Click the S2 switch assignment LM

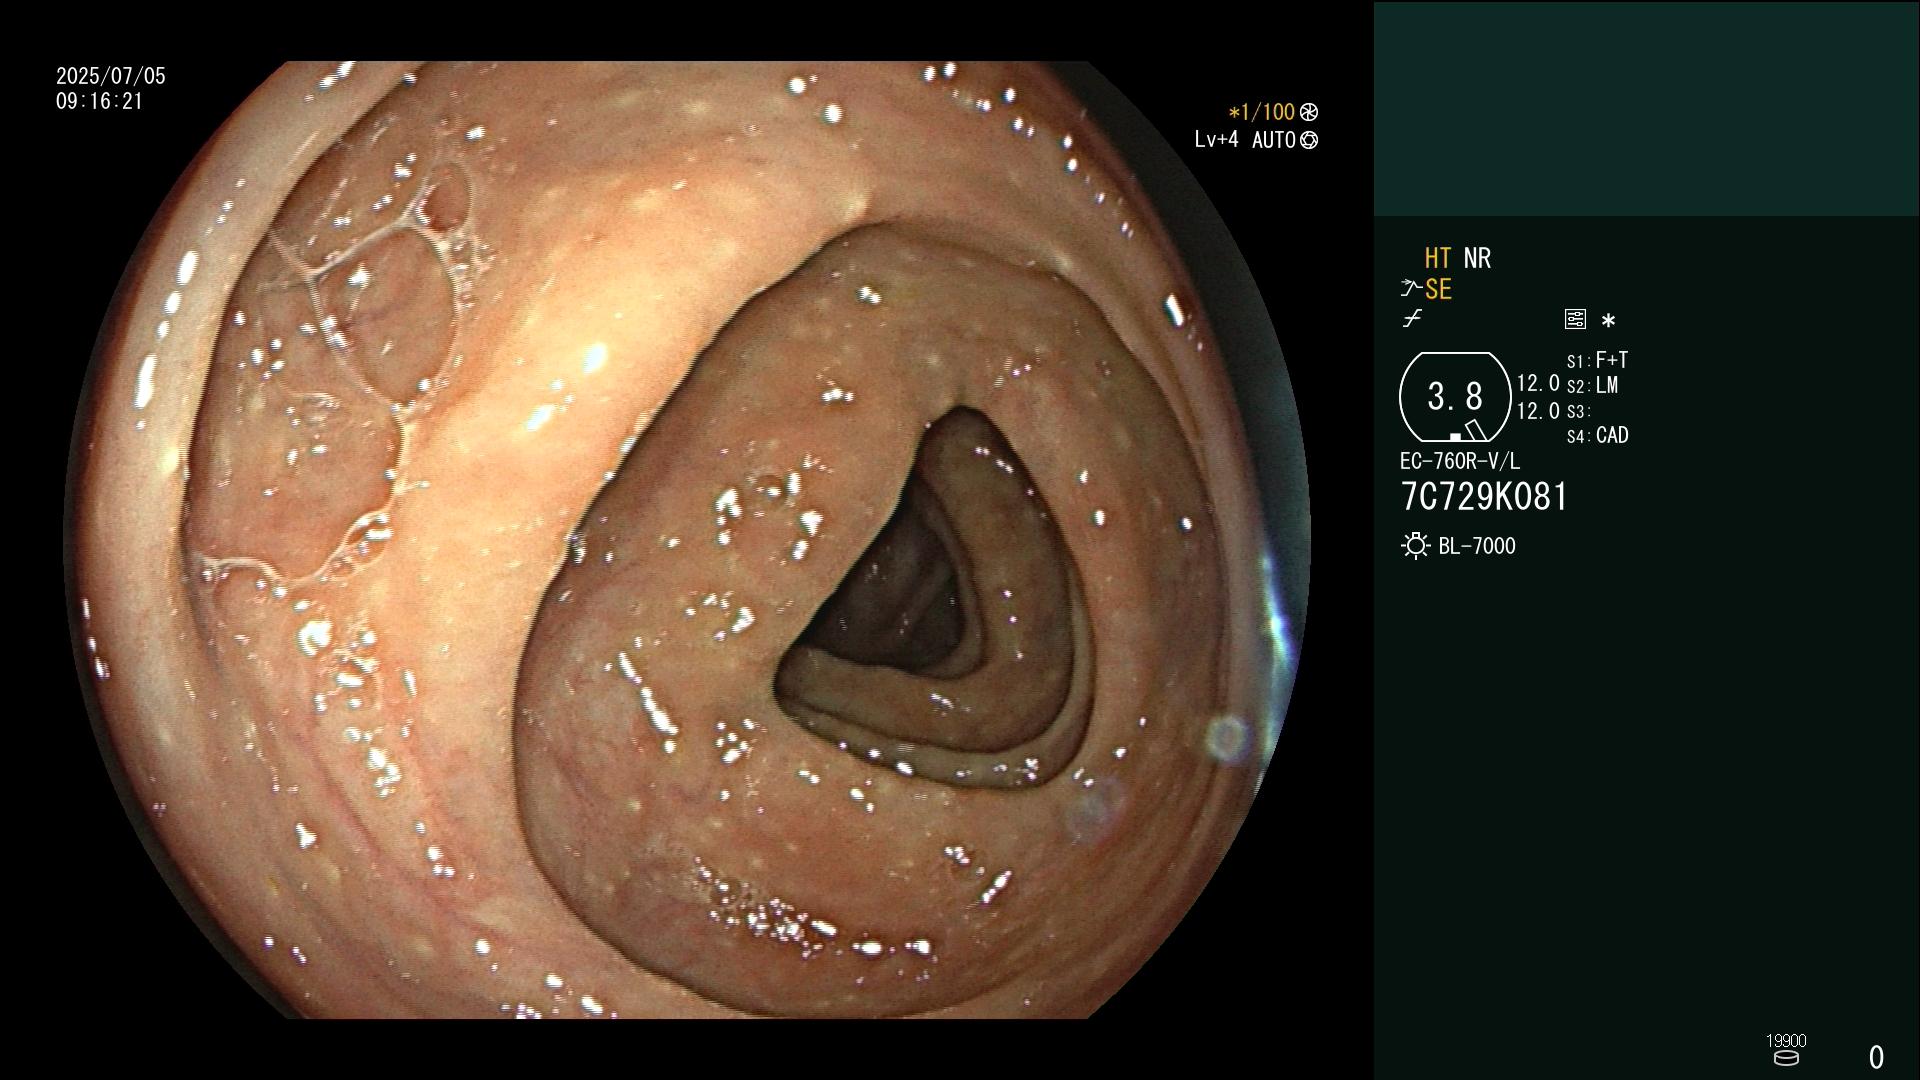pos(1593,385)
